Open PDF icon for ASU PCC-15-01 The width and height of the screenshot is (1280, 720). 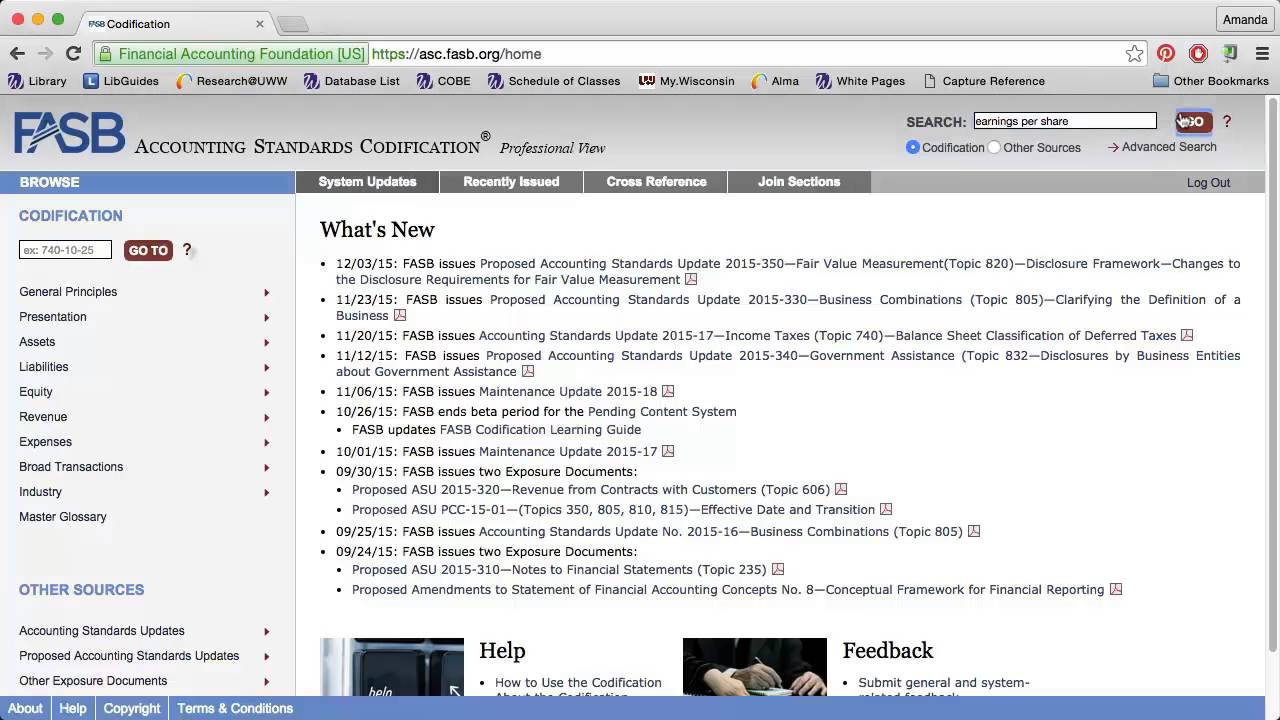(x=886, y=510)
